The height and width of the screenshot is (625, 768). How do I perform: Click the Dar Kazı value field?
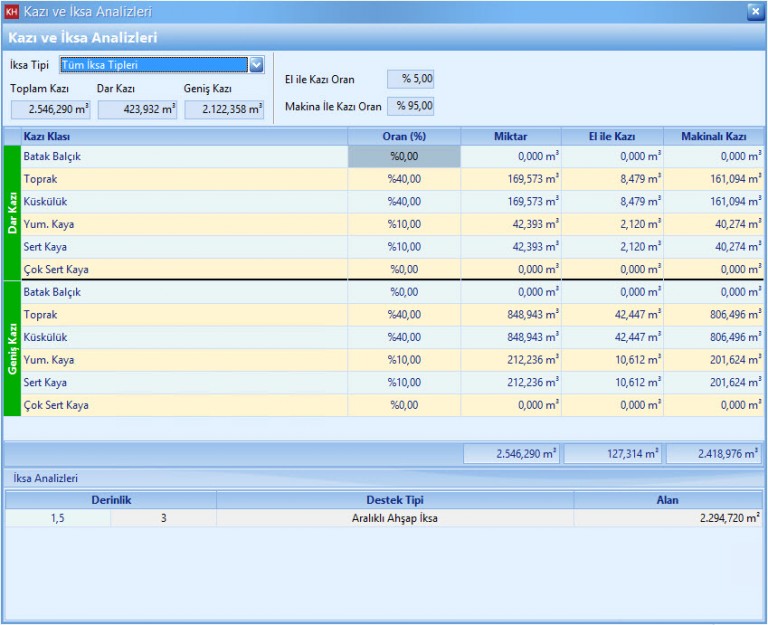[137, 109]
